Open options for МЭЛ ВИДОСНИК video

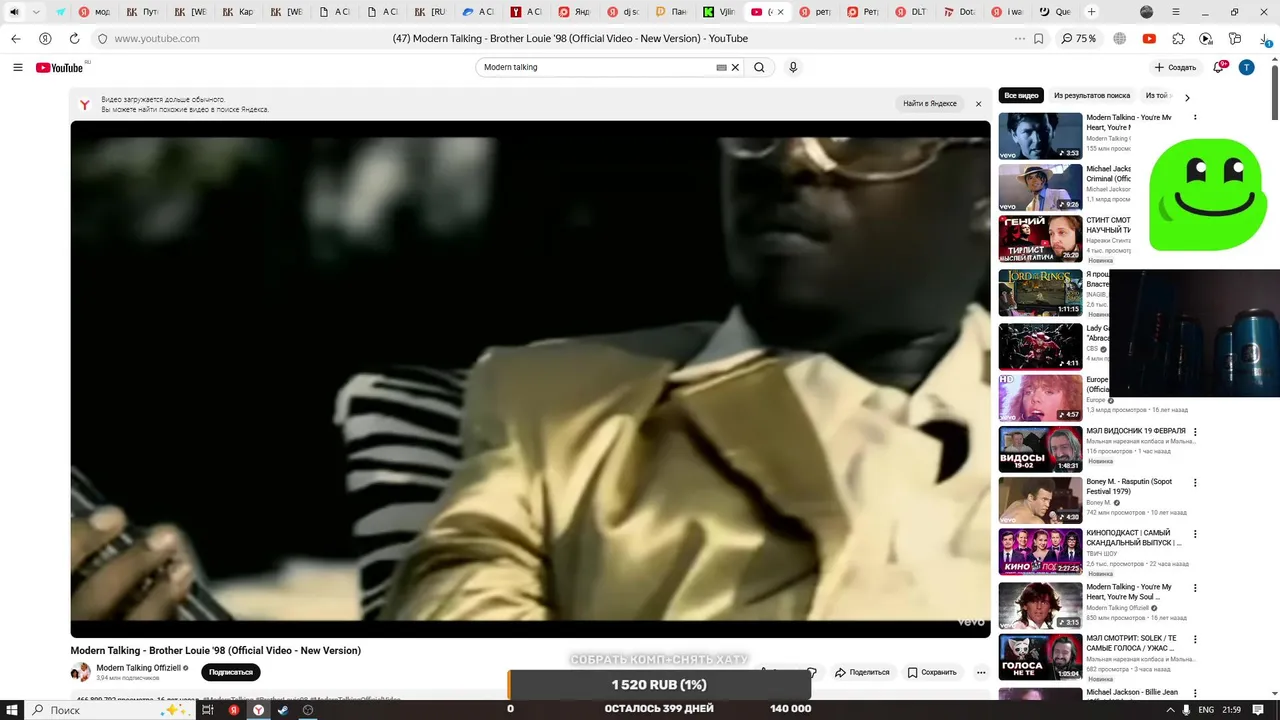point(1195,432)
